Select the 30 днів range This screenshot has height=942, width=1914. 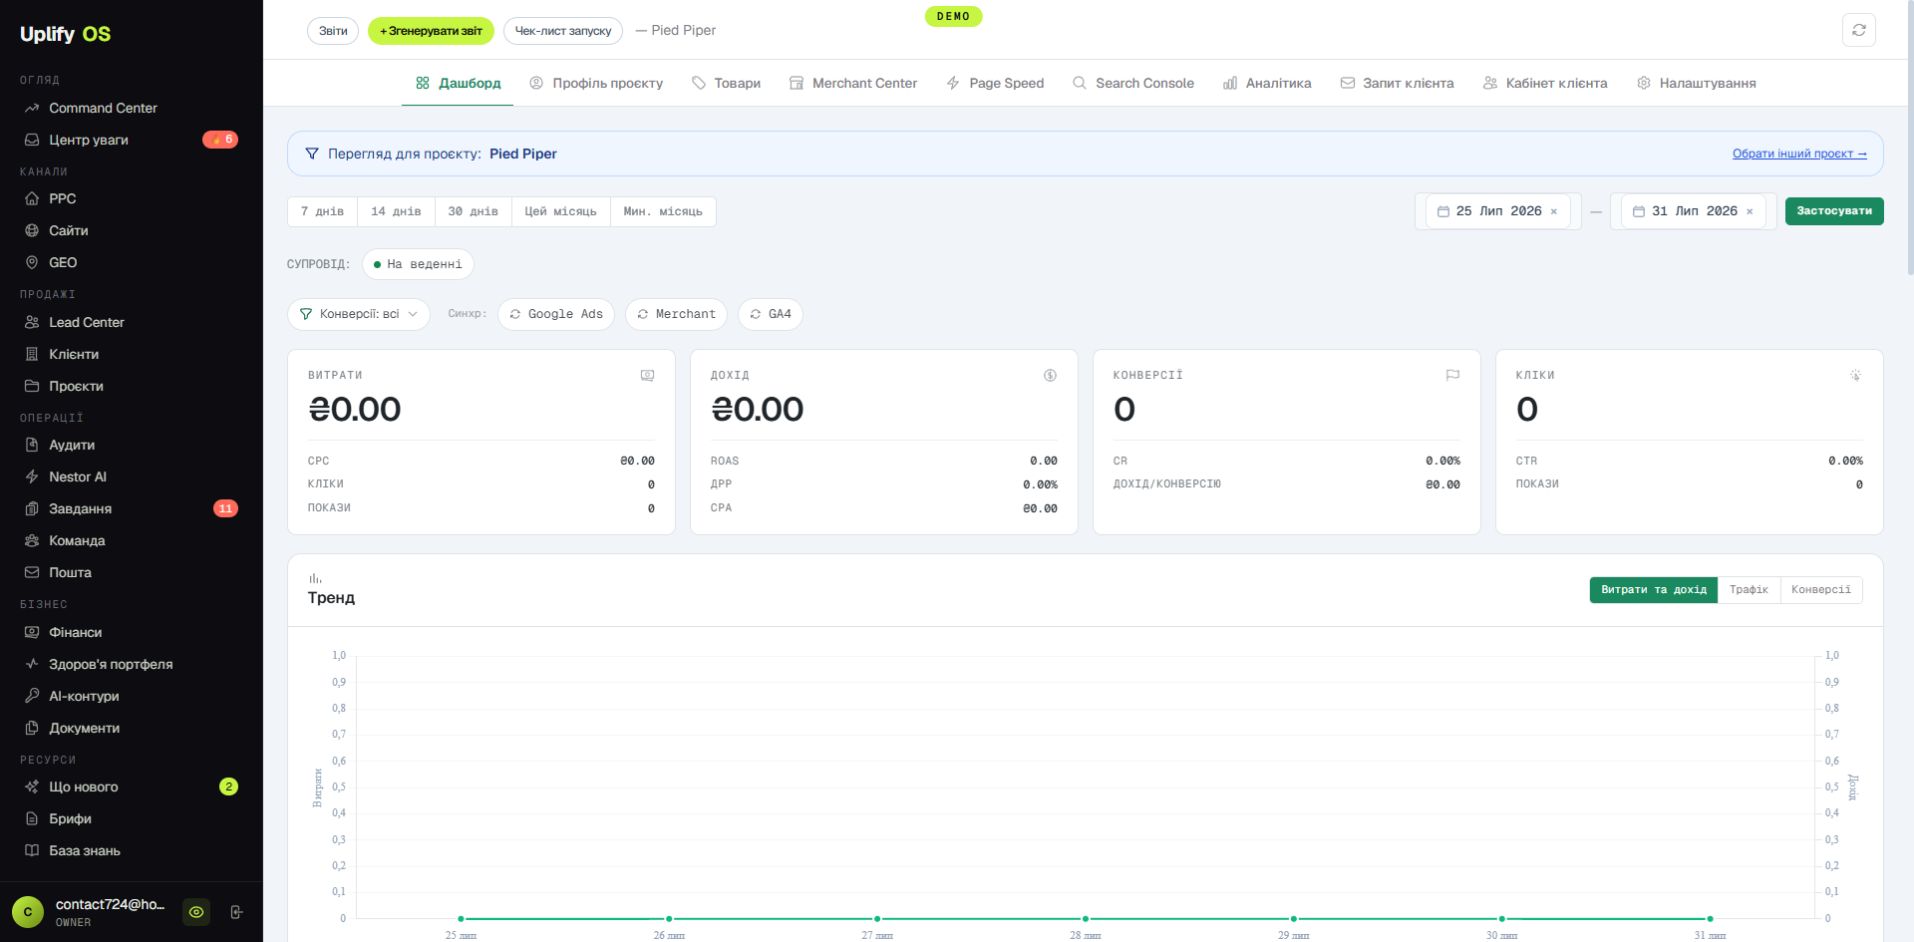[473, 212]
